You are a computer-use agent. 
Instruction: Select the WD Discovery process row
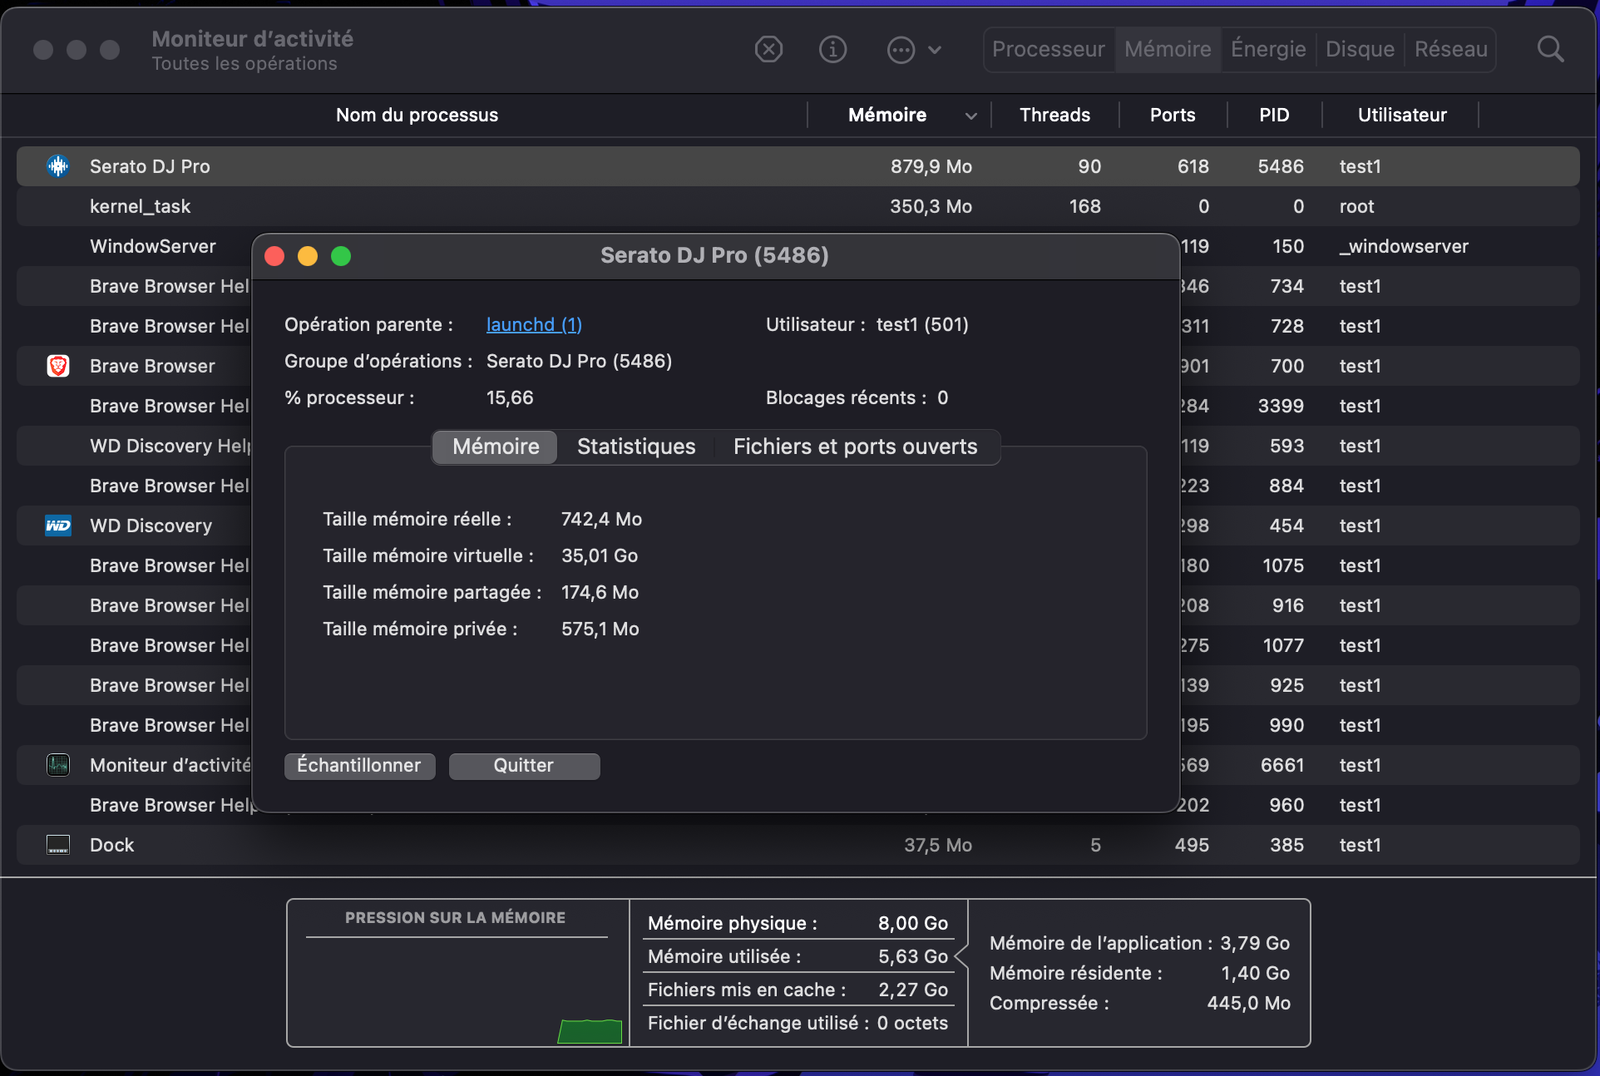click(x=150, y=526)
